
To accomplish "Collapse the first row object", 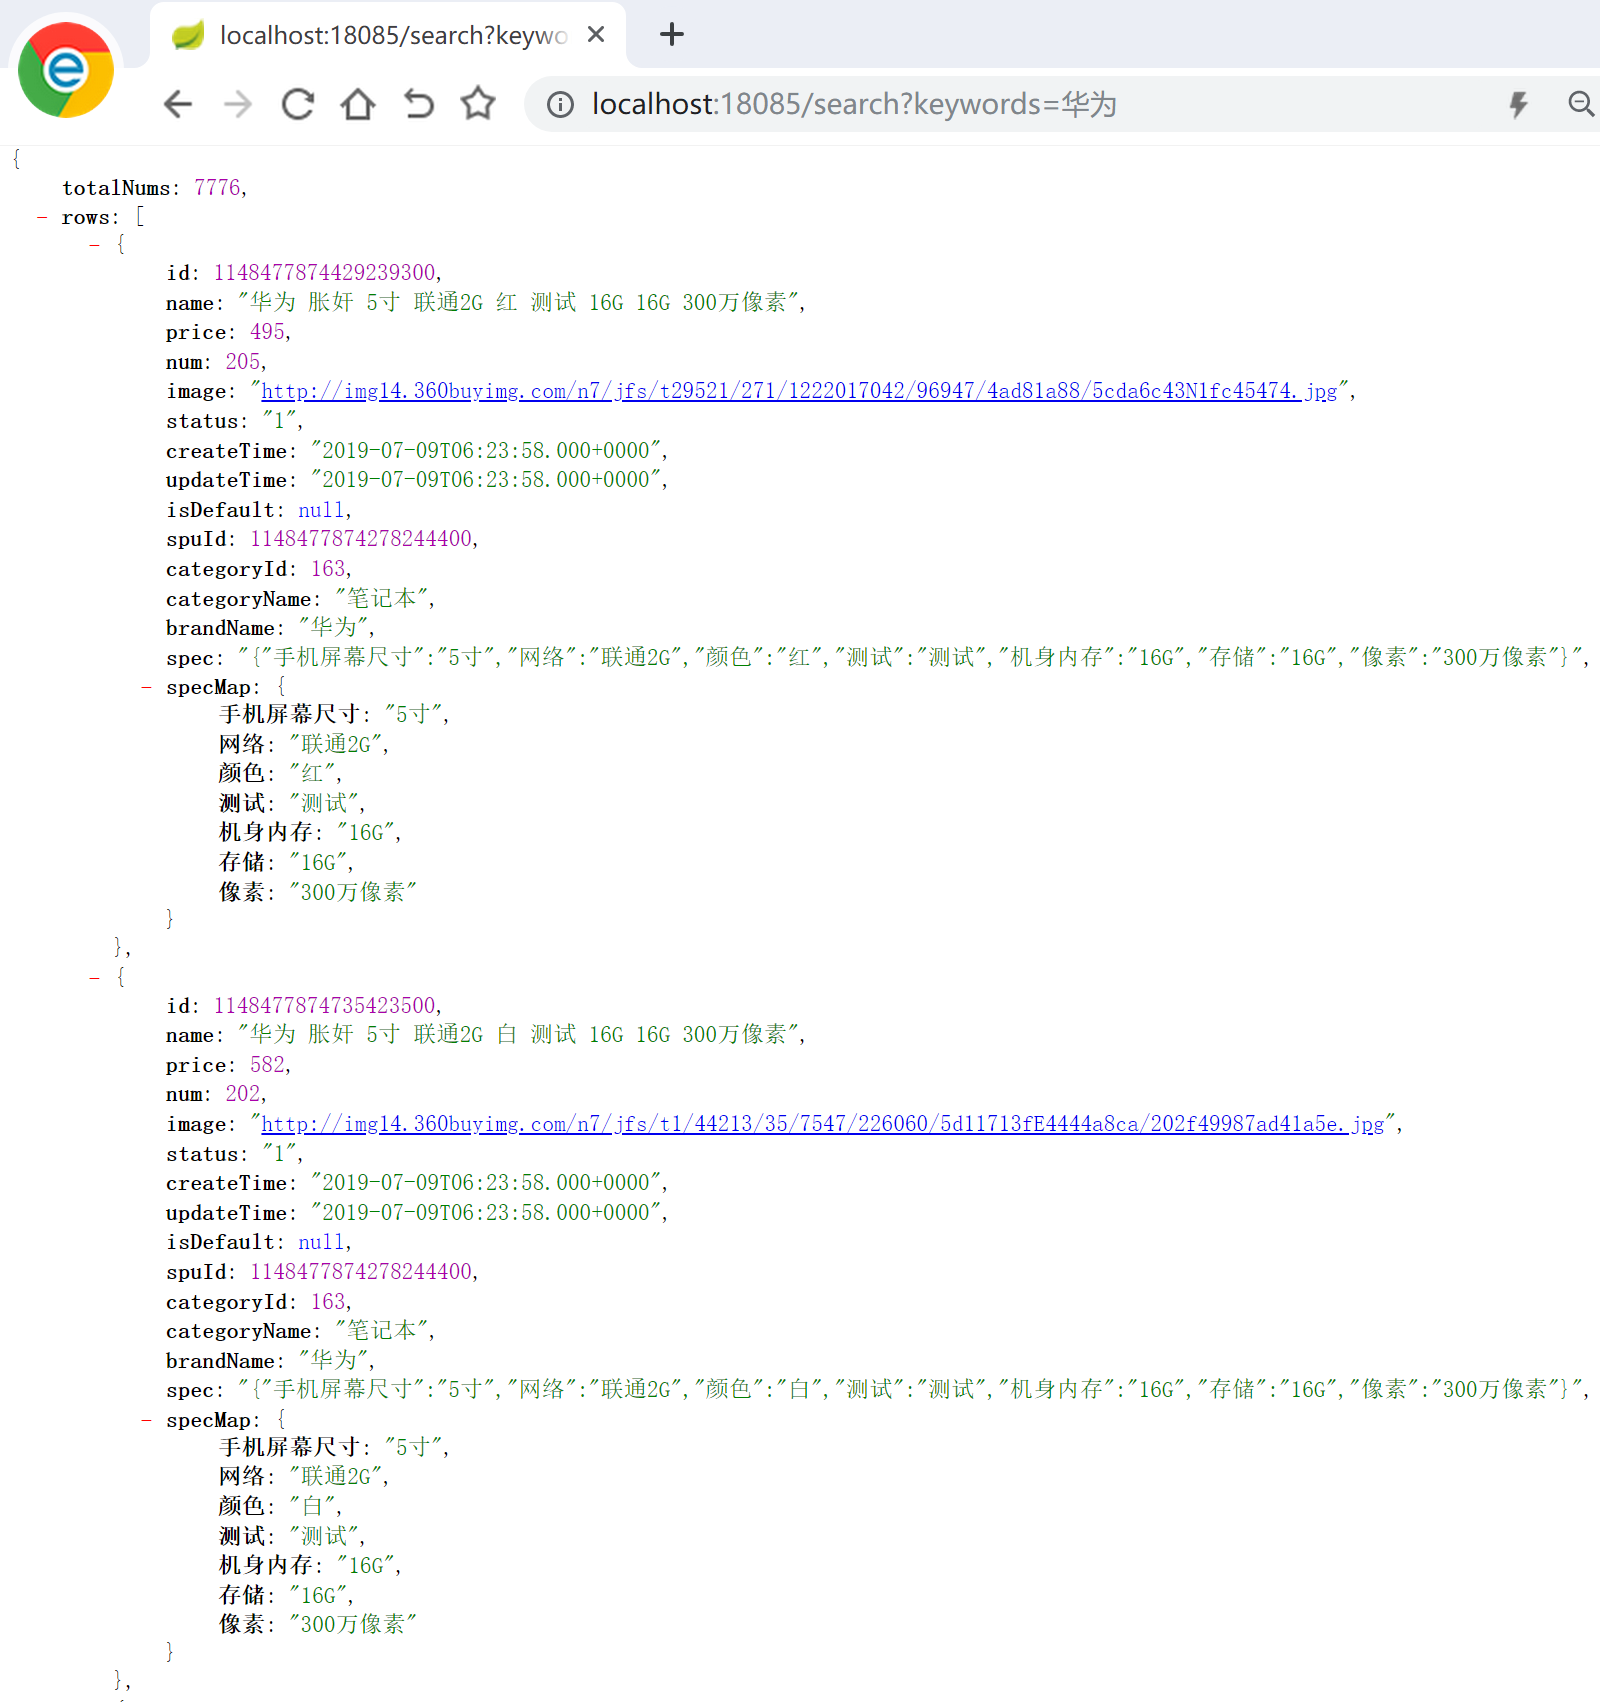I will [x=95, y=245].
